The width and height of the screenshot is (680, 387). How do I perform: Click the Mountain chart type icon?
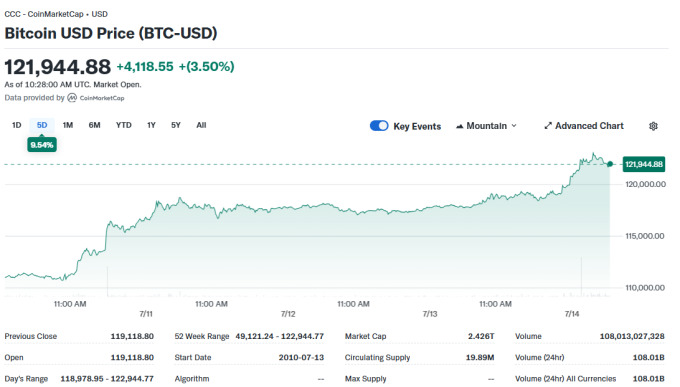pos(460,126)
